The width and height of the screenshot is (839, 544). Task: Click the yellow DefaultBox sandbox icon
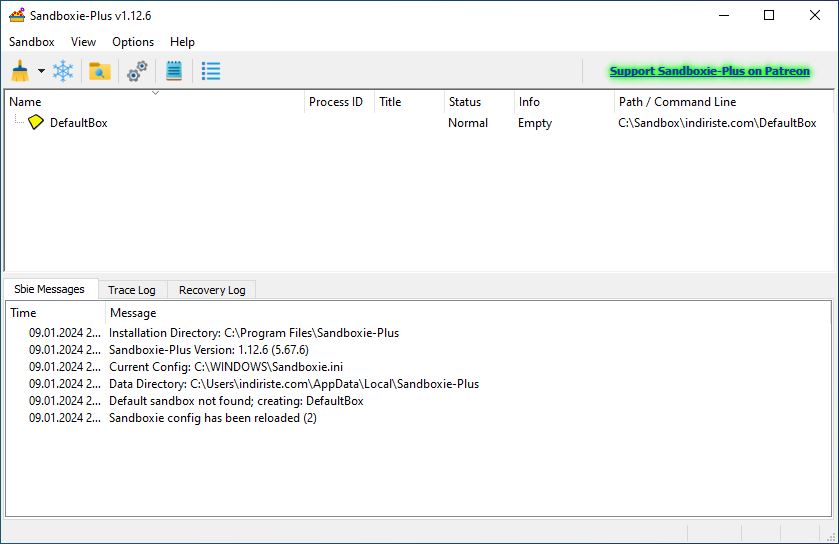click(35, 122)
